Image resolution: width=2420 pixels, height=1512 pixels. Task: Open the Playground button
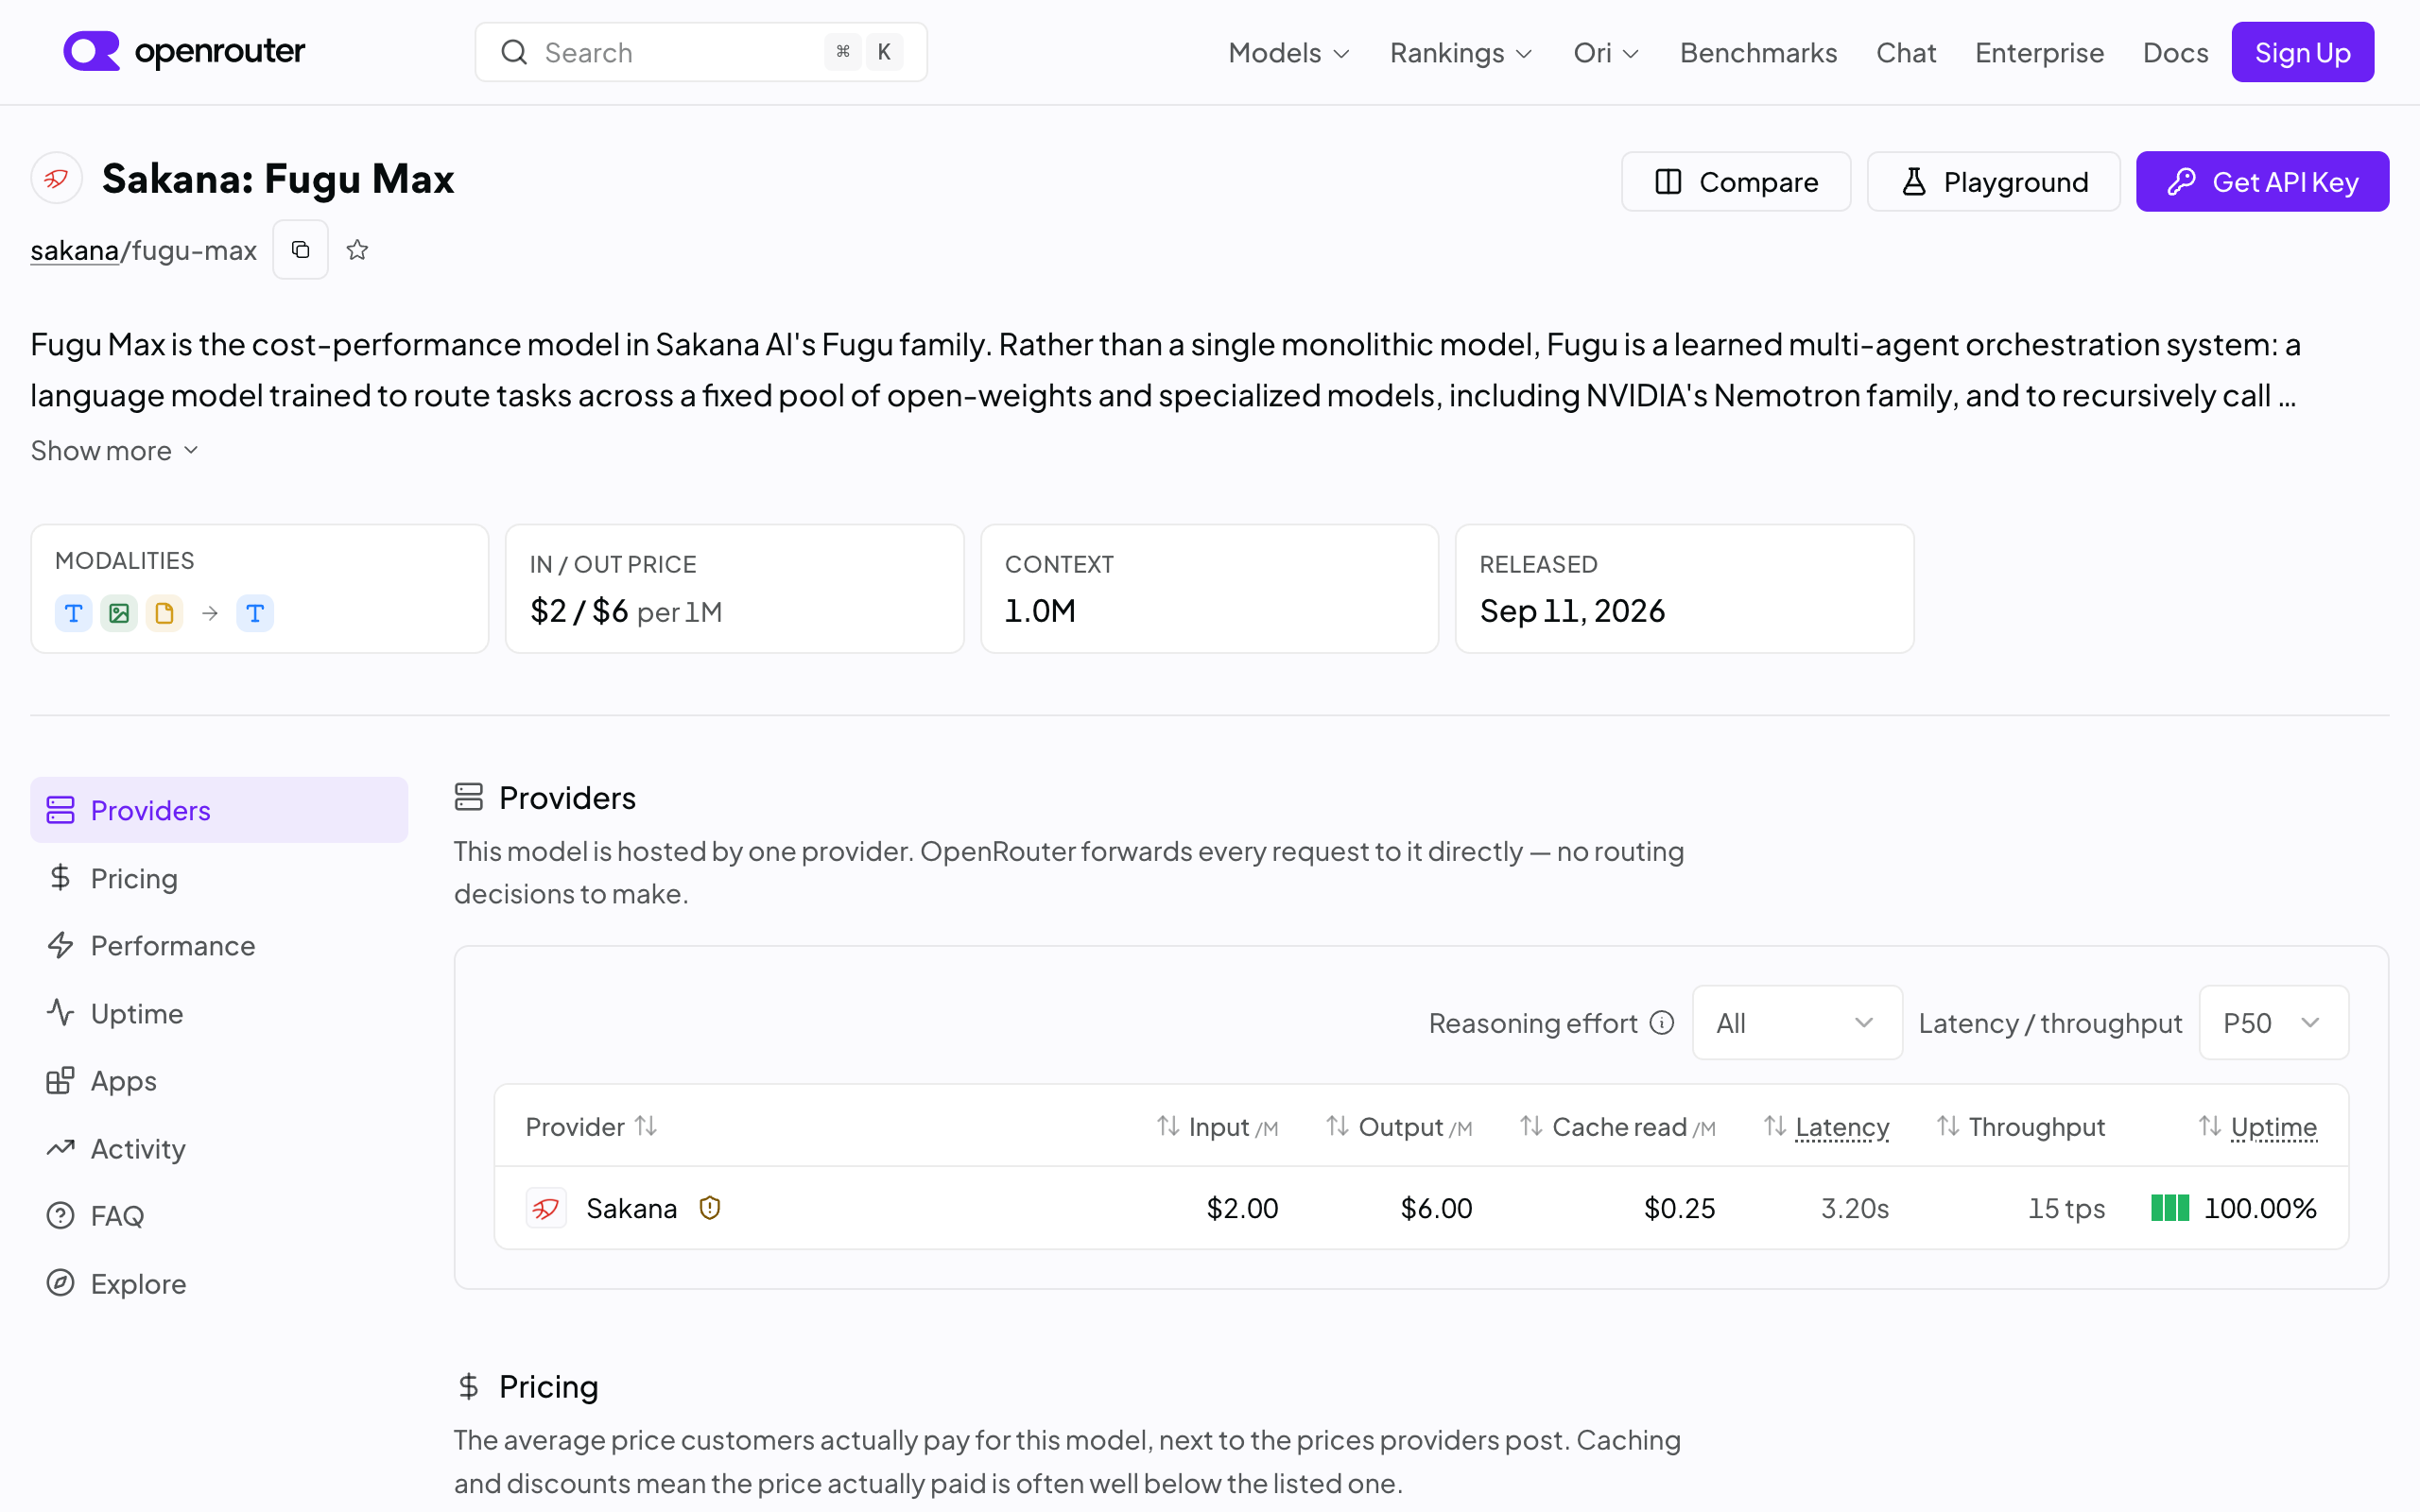click(x=1993, y=181)
